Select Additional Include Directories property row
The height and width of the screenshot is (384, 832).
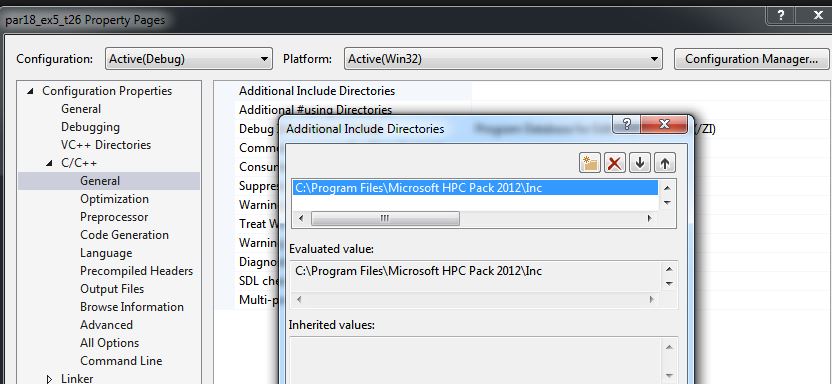tap(317, 91)
